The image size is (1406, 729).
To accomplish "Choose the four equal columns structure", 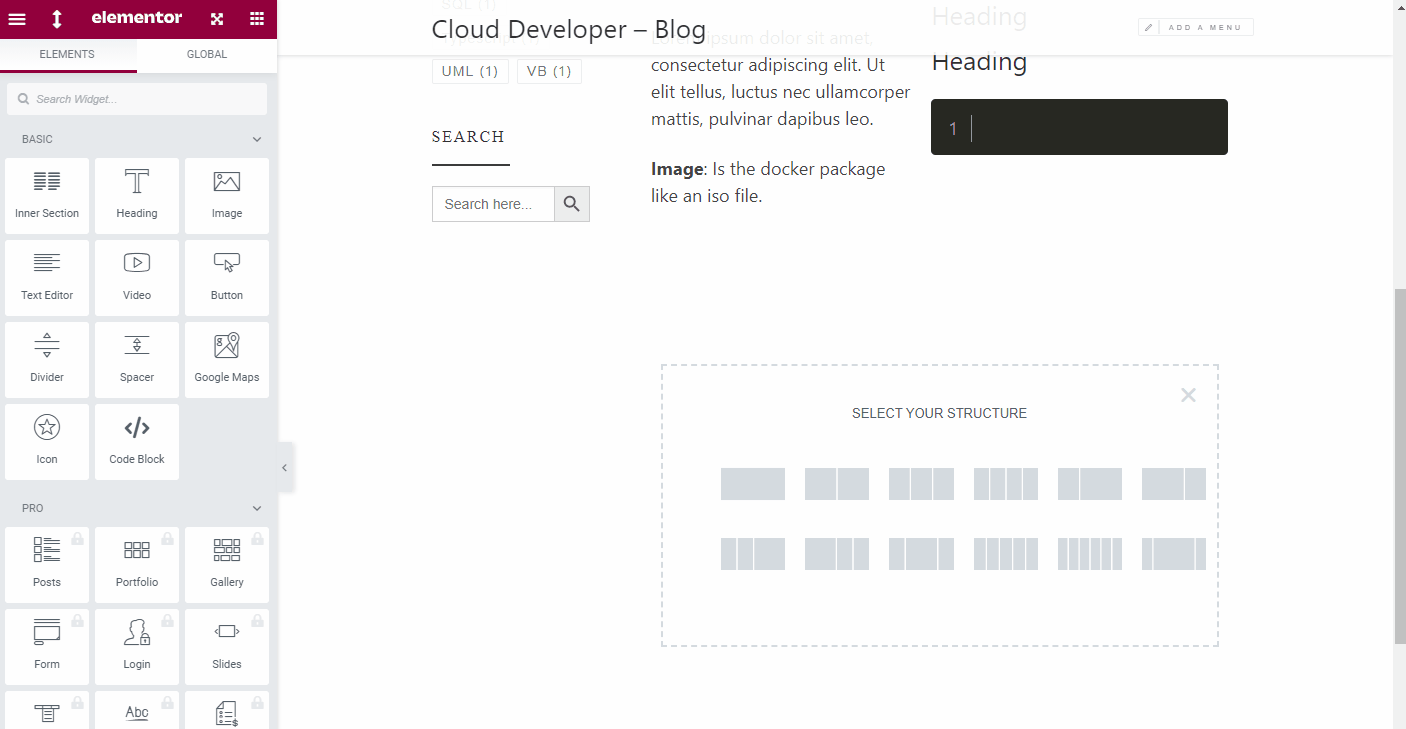I will pos(1006,484).
